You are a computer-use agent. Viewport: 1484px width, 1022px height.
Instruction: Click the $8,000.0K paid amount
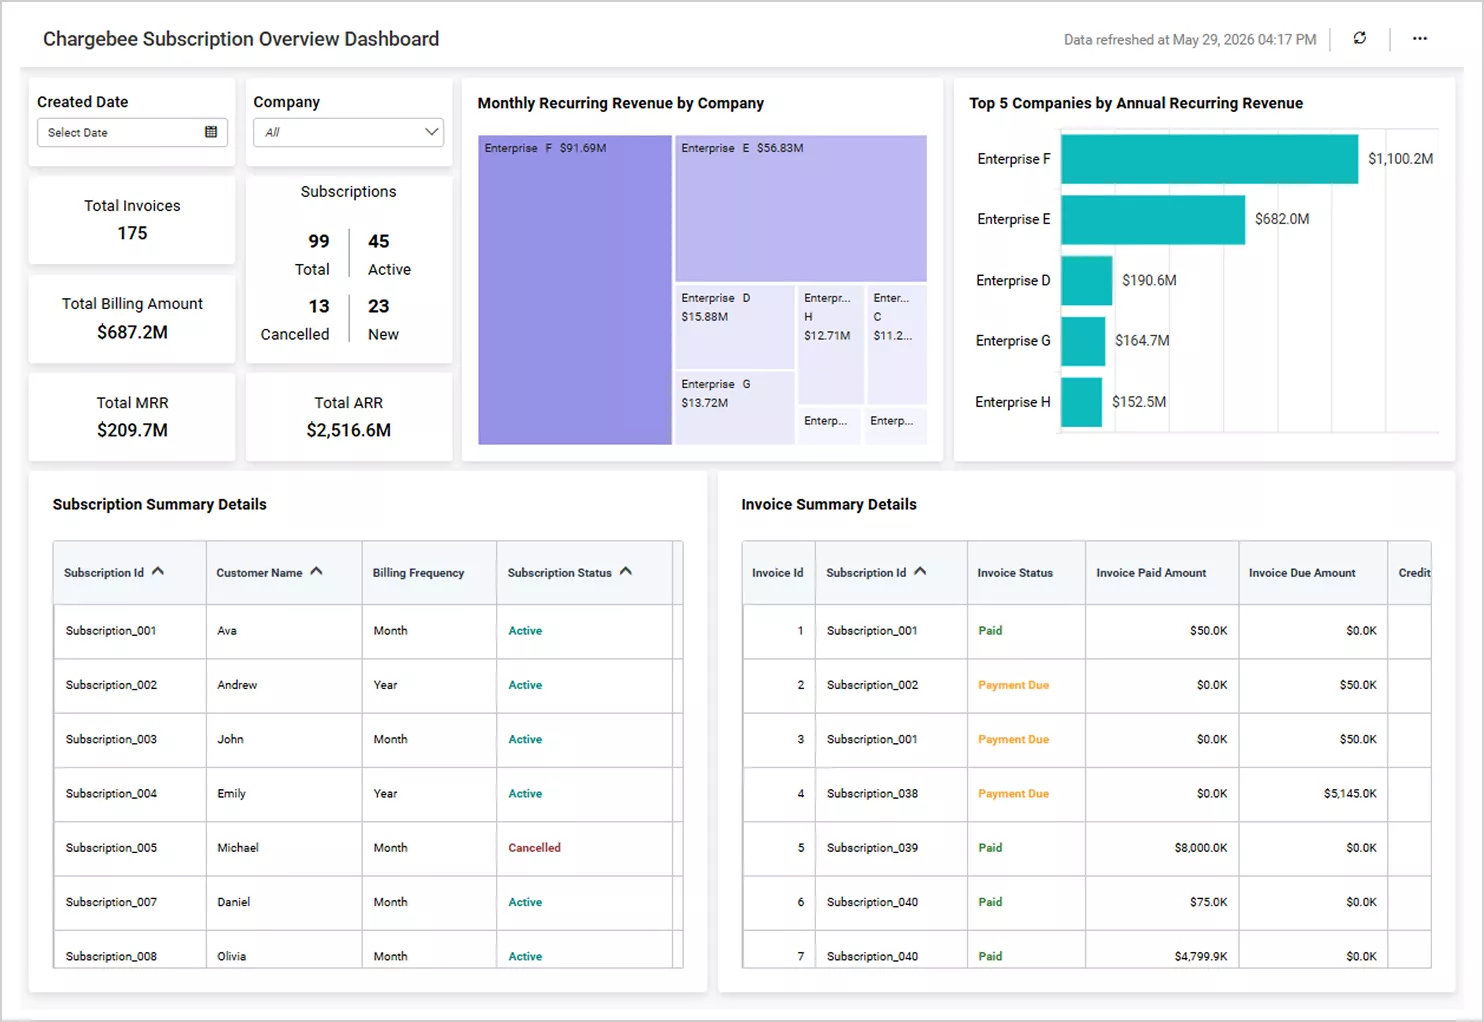click(1201, 848)
